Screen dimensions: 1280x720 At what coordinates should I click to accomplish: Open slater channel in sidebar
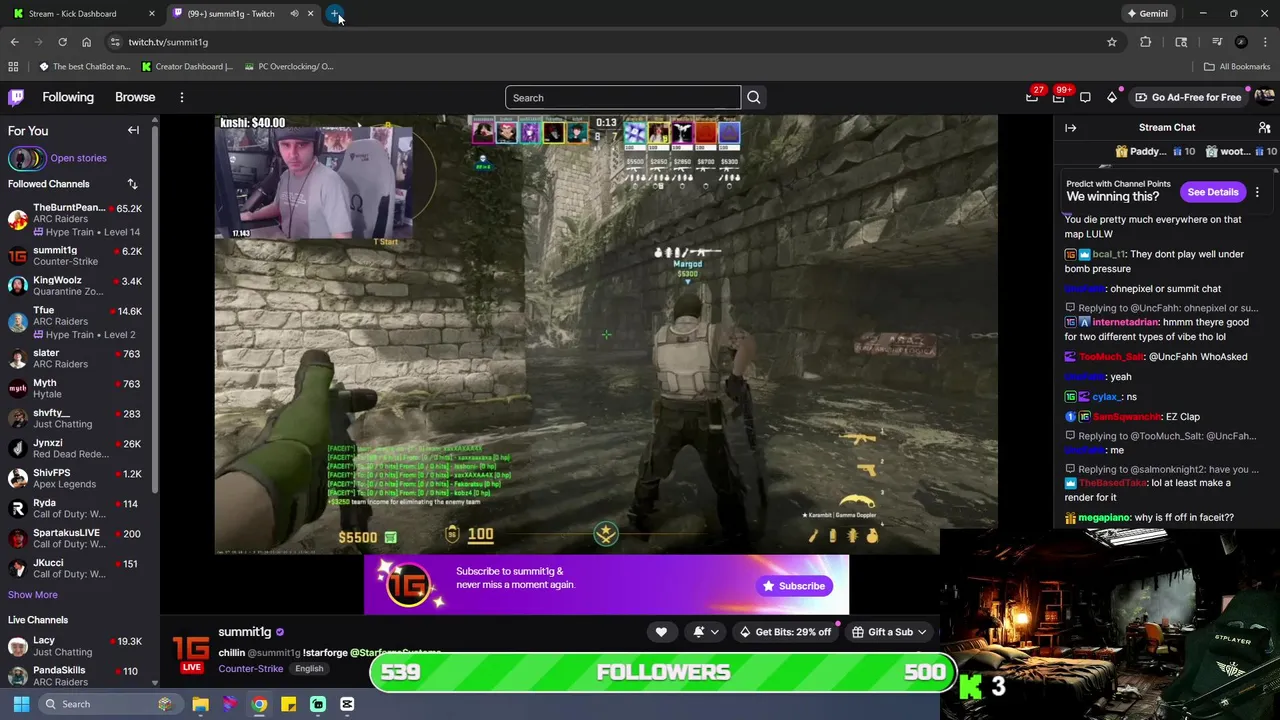pyautogui.click(x=76, y=358)
